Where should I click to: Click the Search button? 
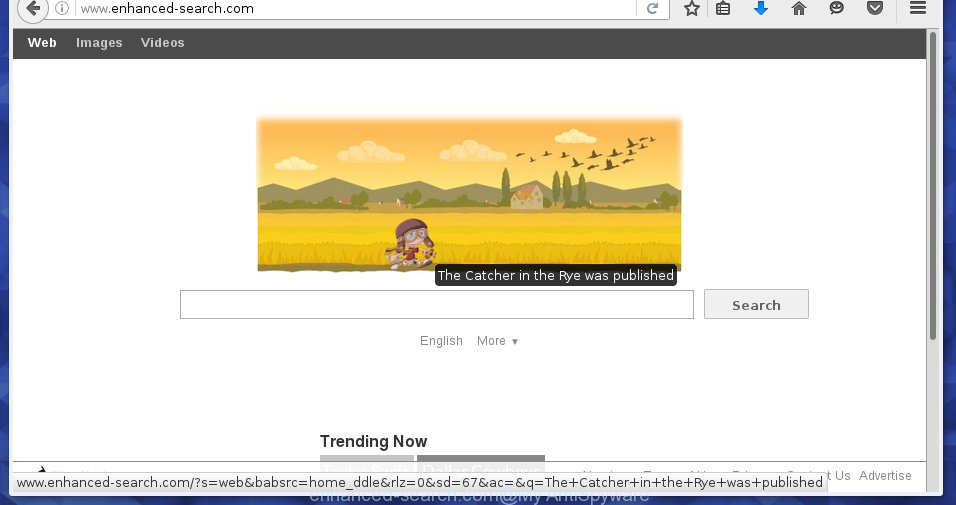(x=756, y=304)
